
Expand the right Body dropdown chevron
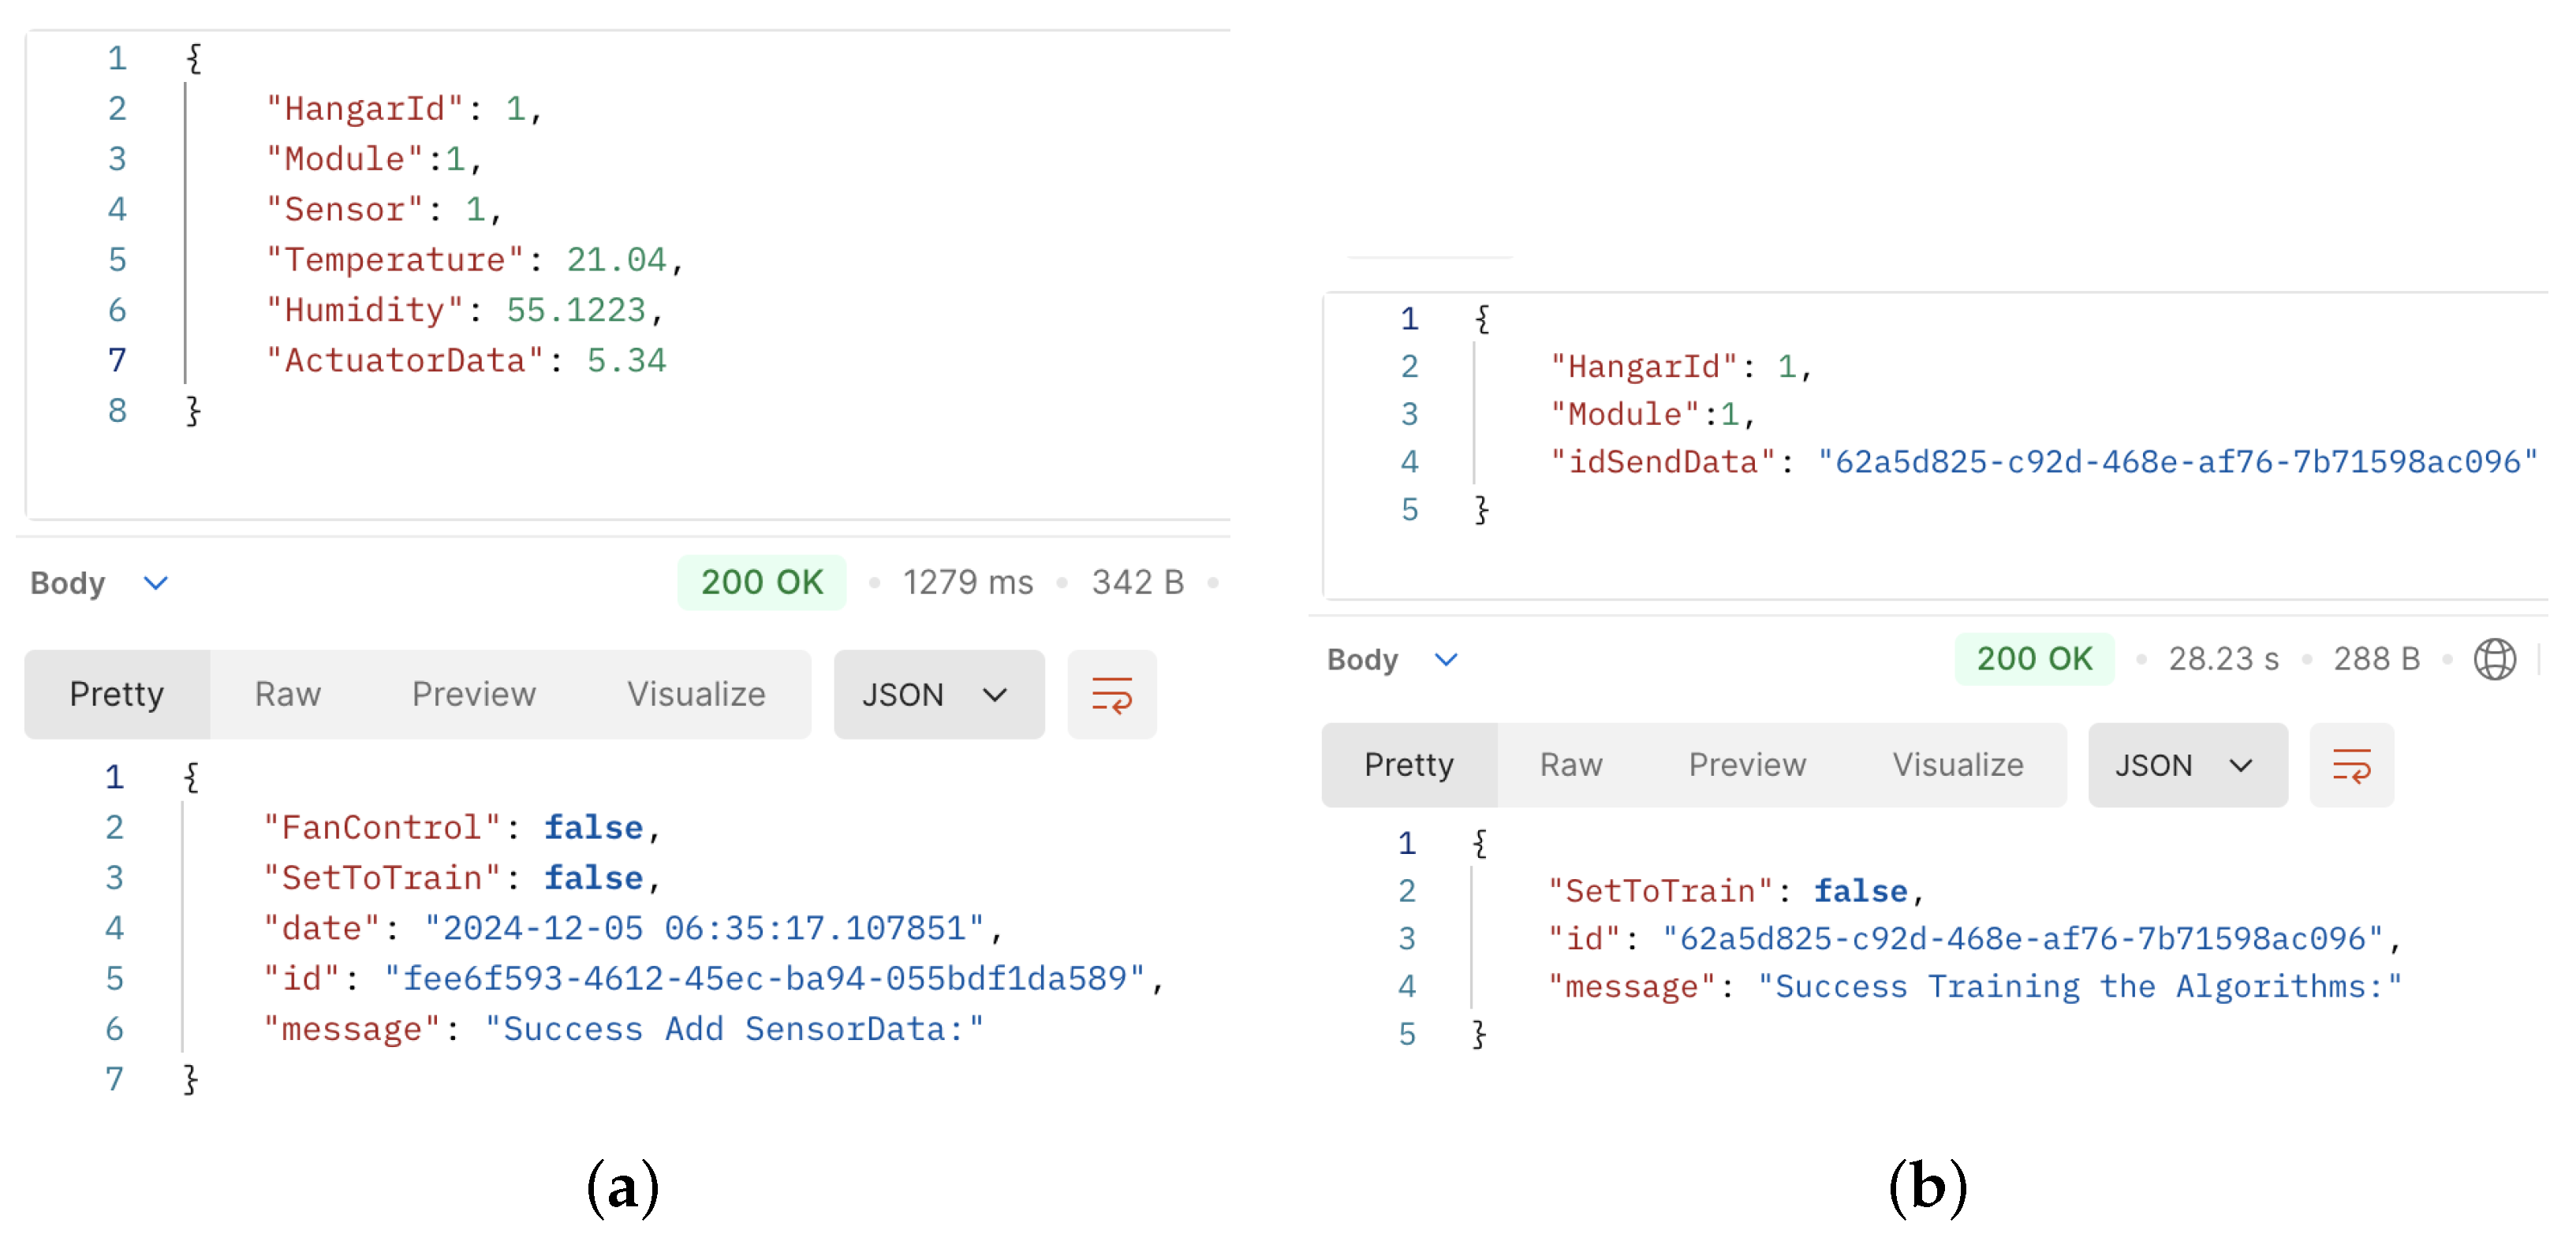1445,659
